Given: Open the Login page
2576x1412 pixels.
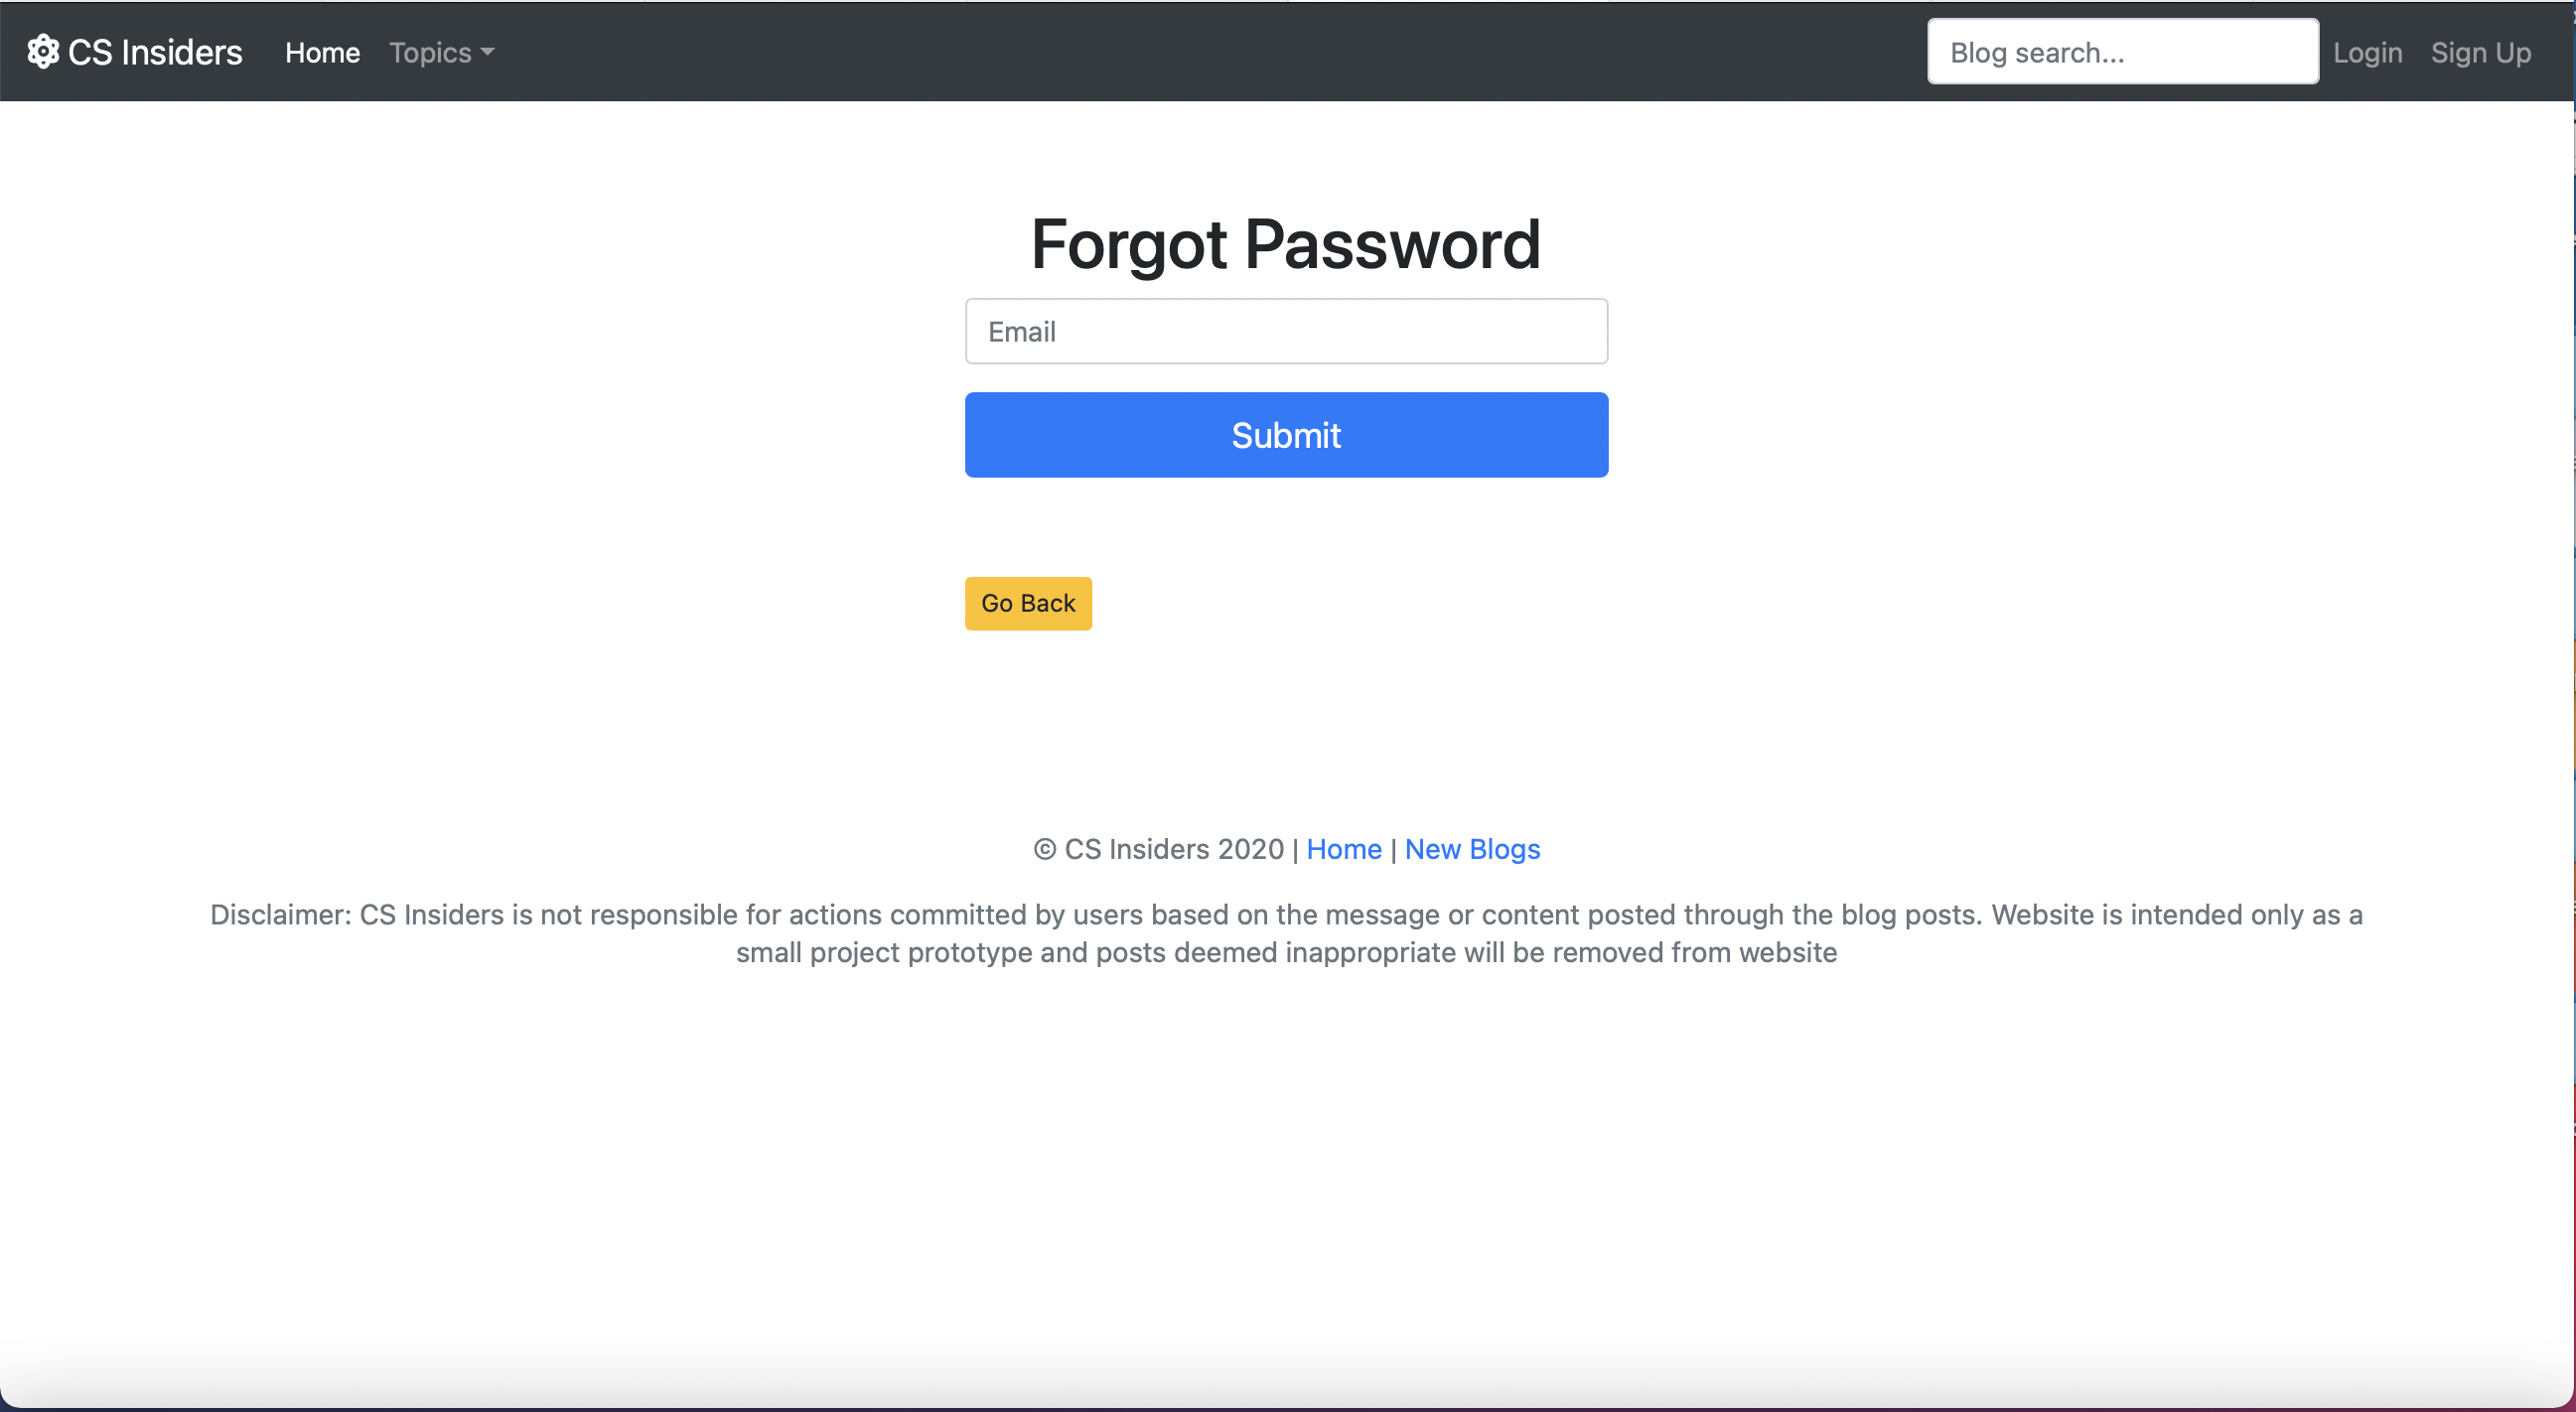Looking at the screenshot, I should pos(2367,52).
